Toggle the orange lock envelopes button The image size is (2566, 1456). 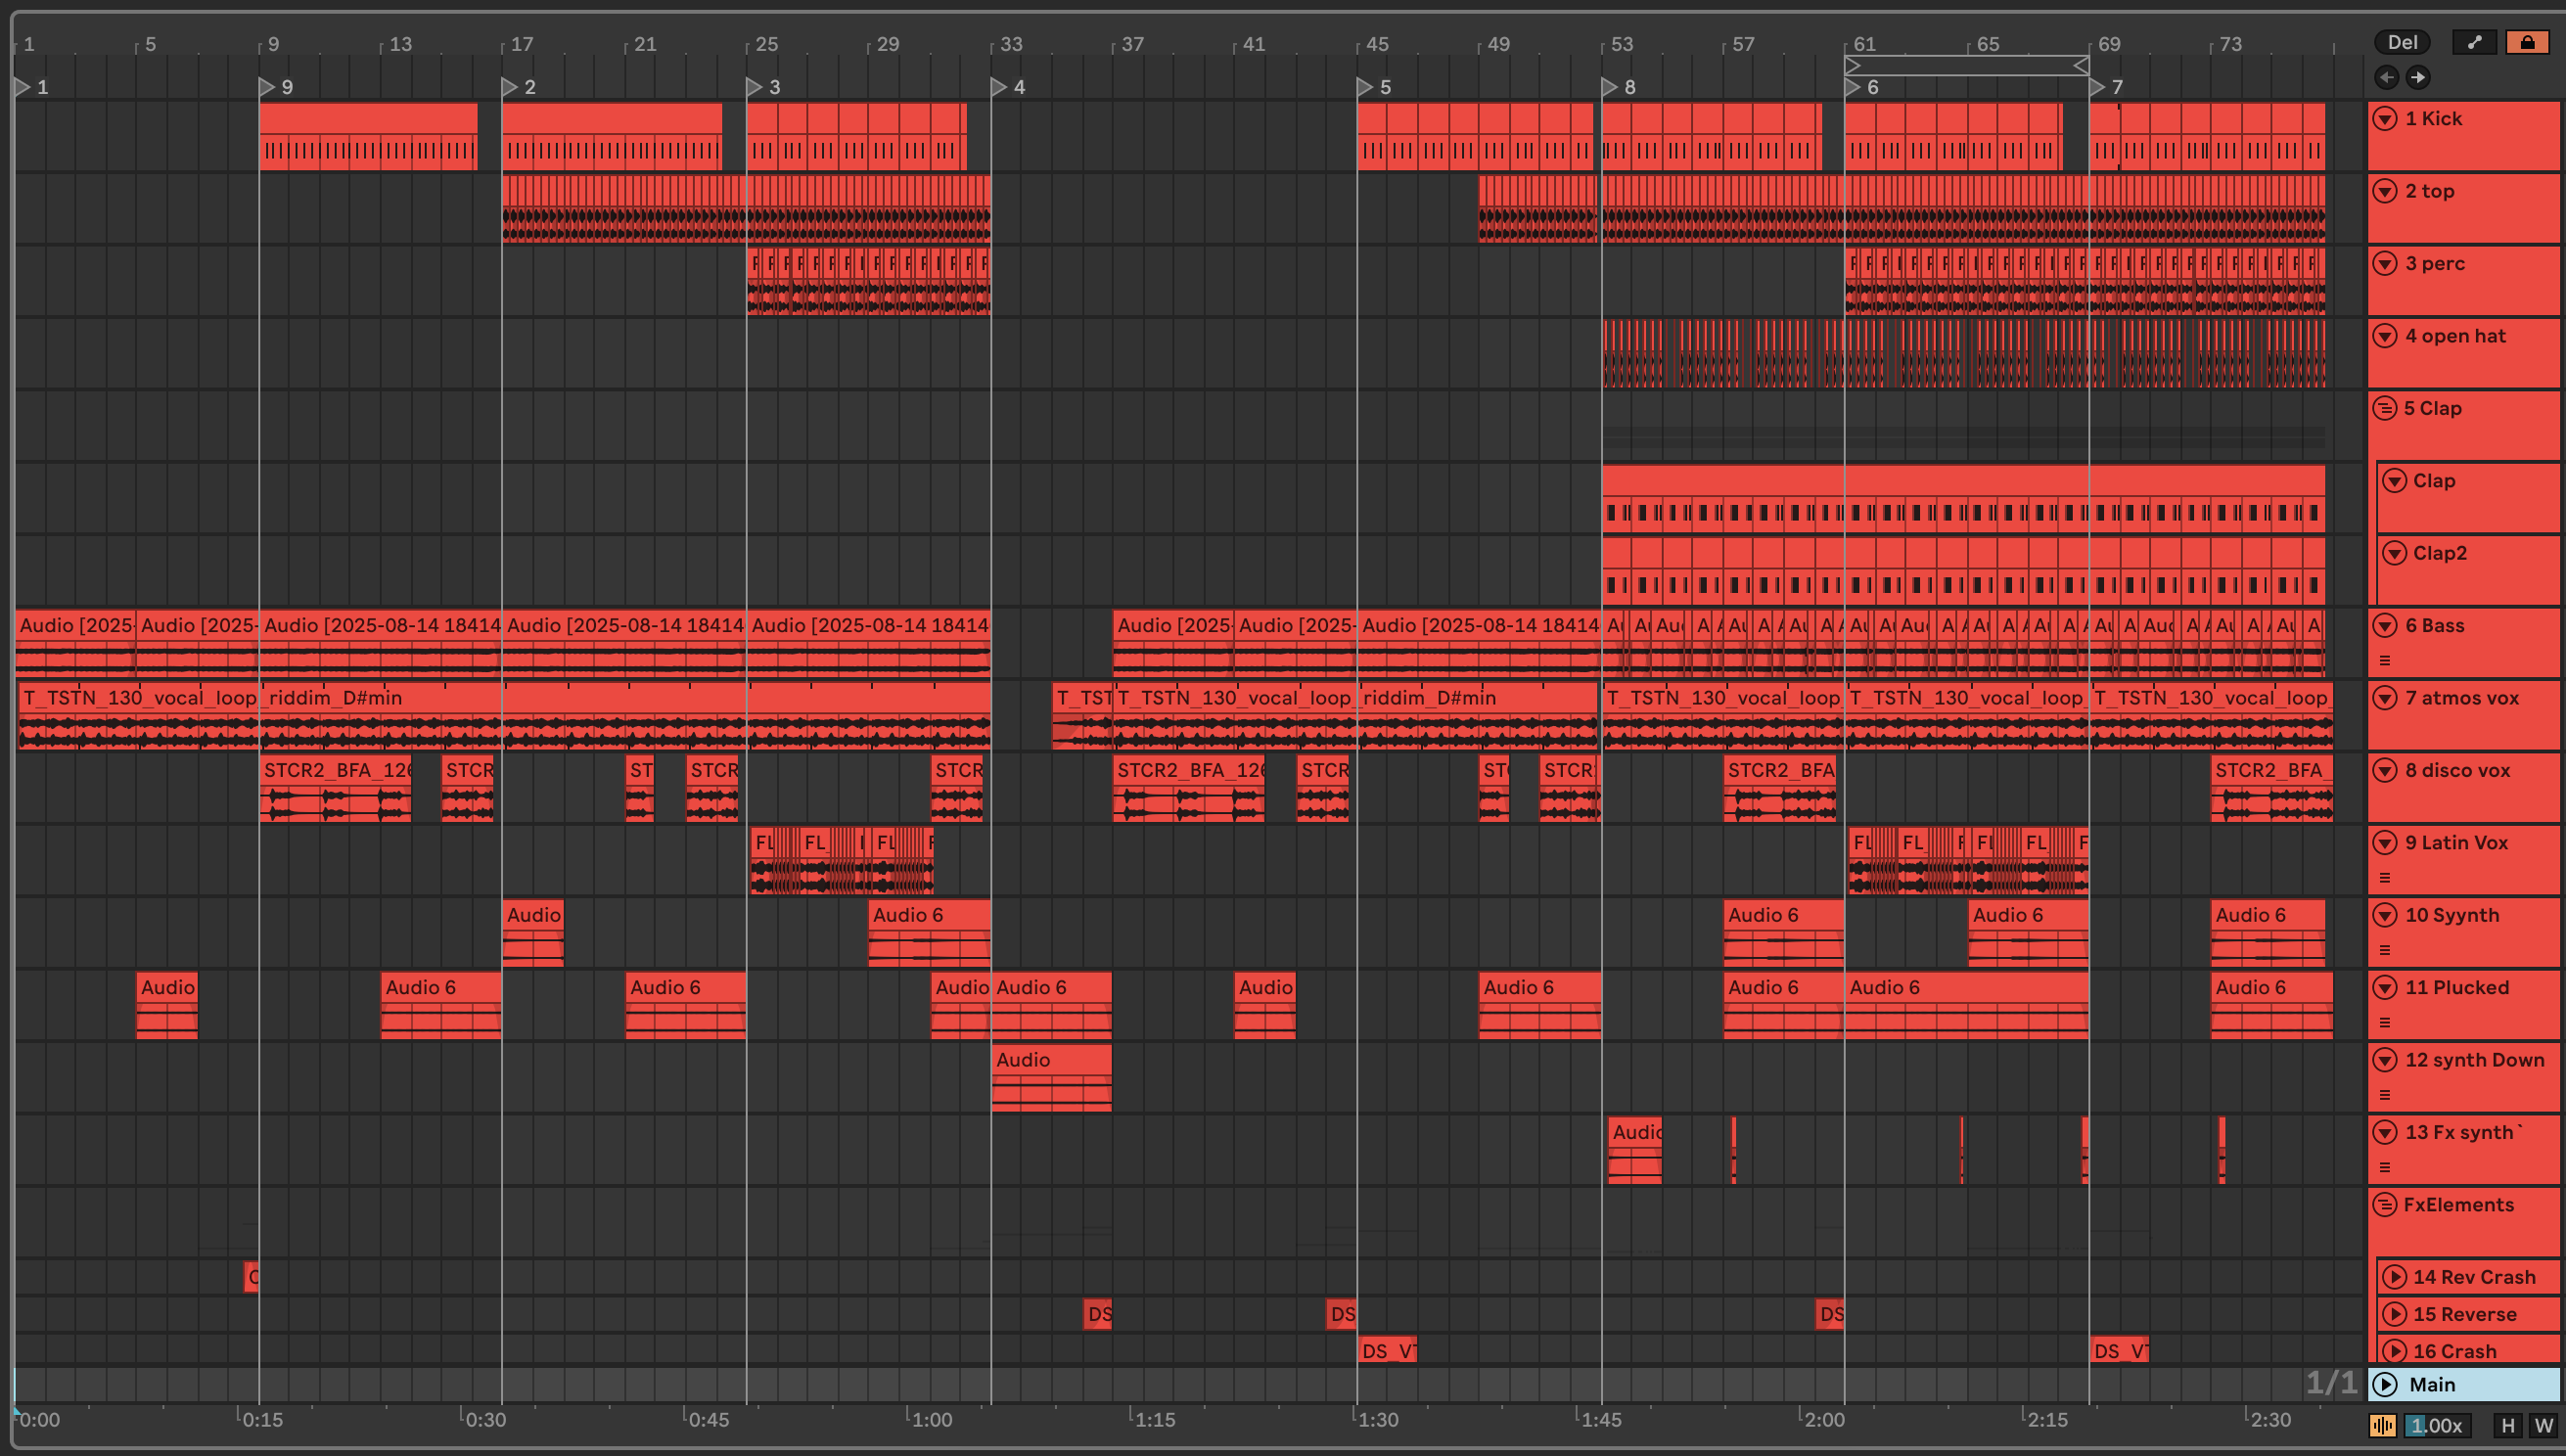click(x=2527, y=42)
